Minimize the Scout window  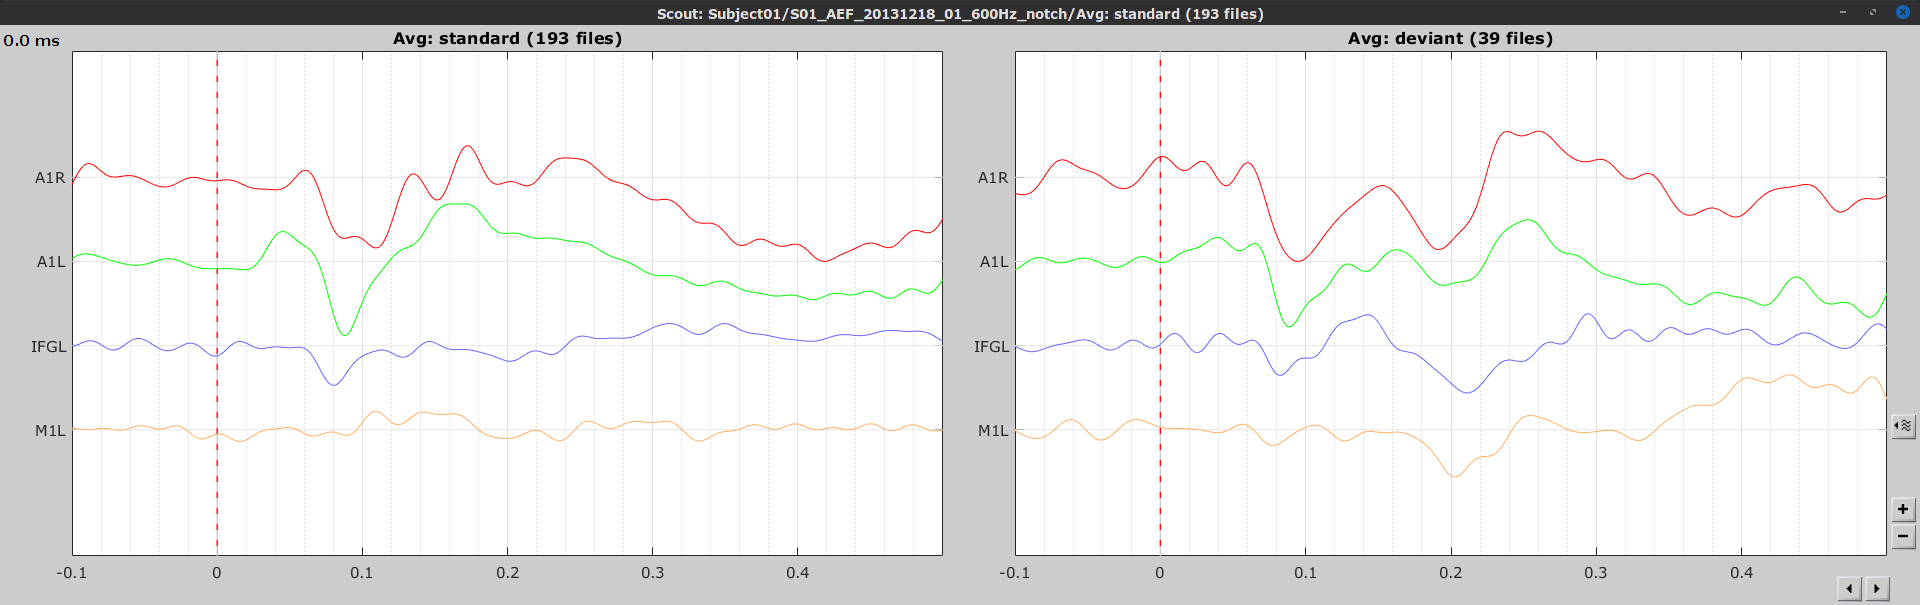[x=1843, y=12]
